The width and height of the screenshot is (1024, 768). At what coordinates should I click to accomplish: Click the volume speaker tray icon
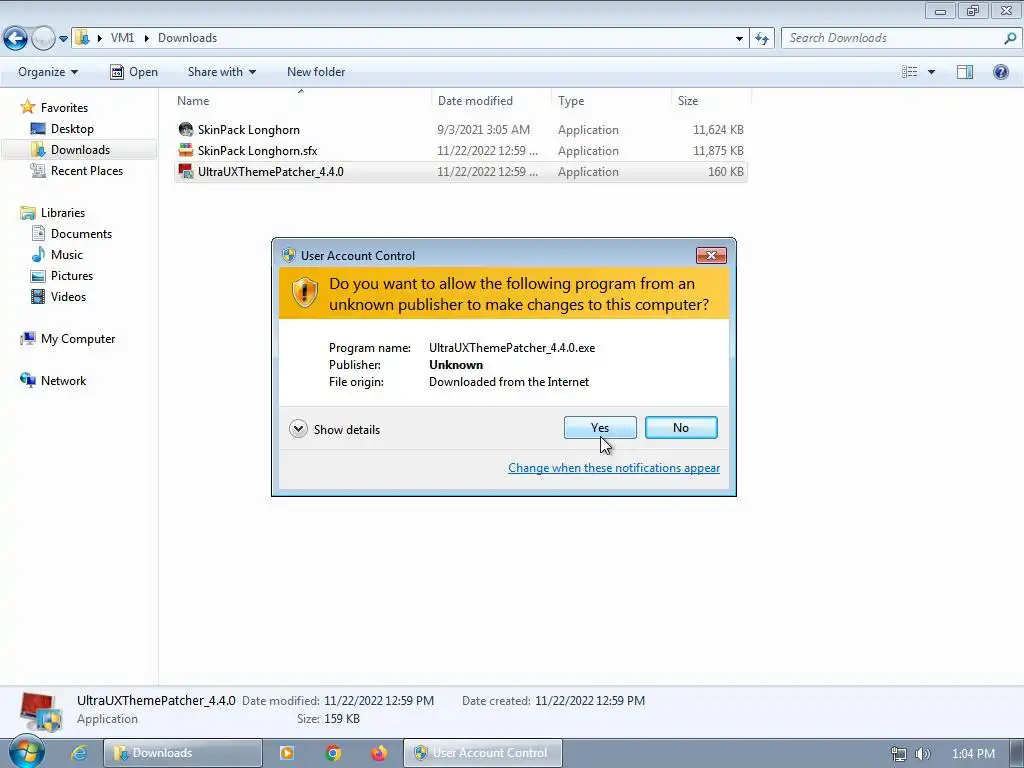[922, 754]
